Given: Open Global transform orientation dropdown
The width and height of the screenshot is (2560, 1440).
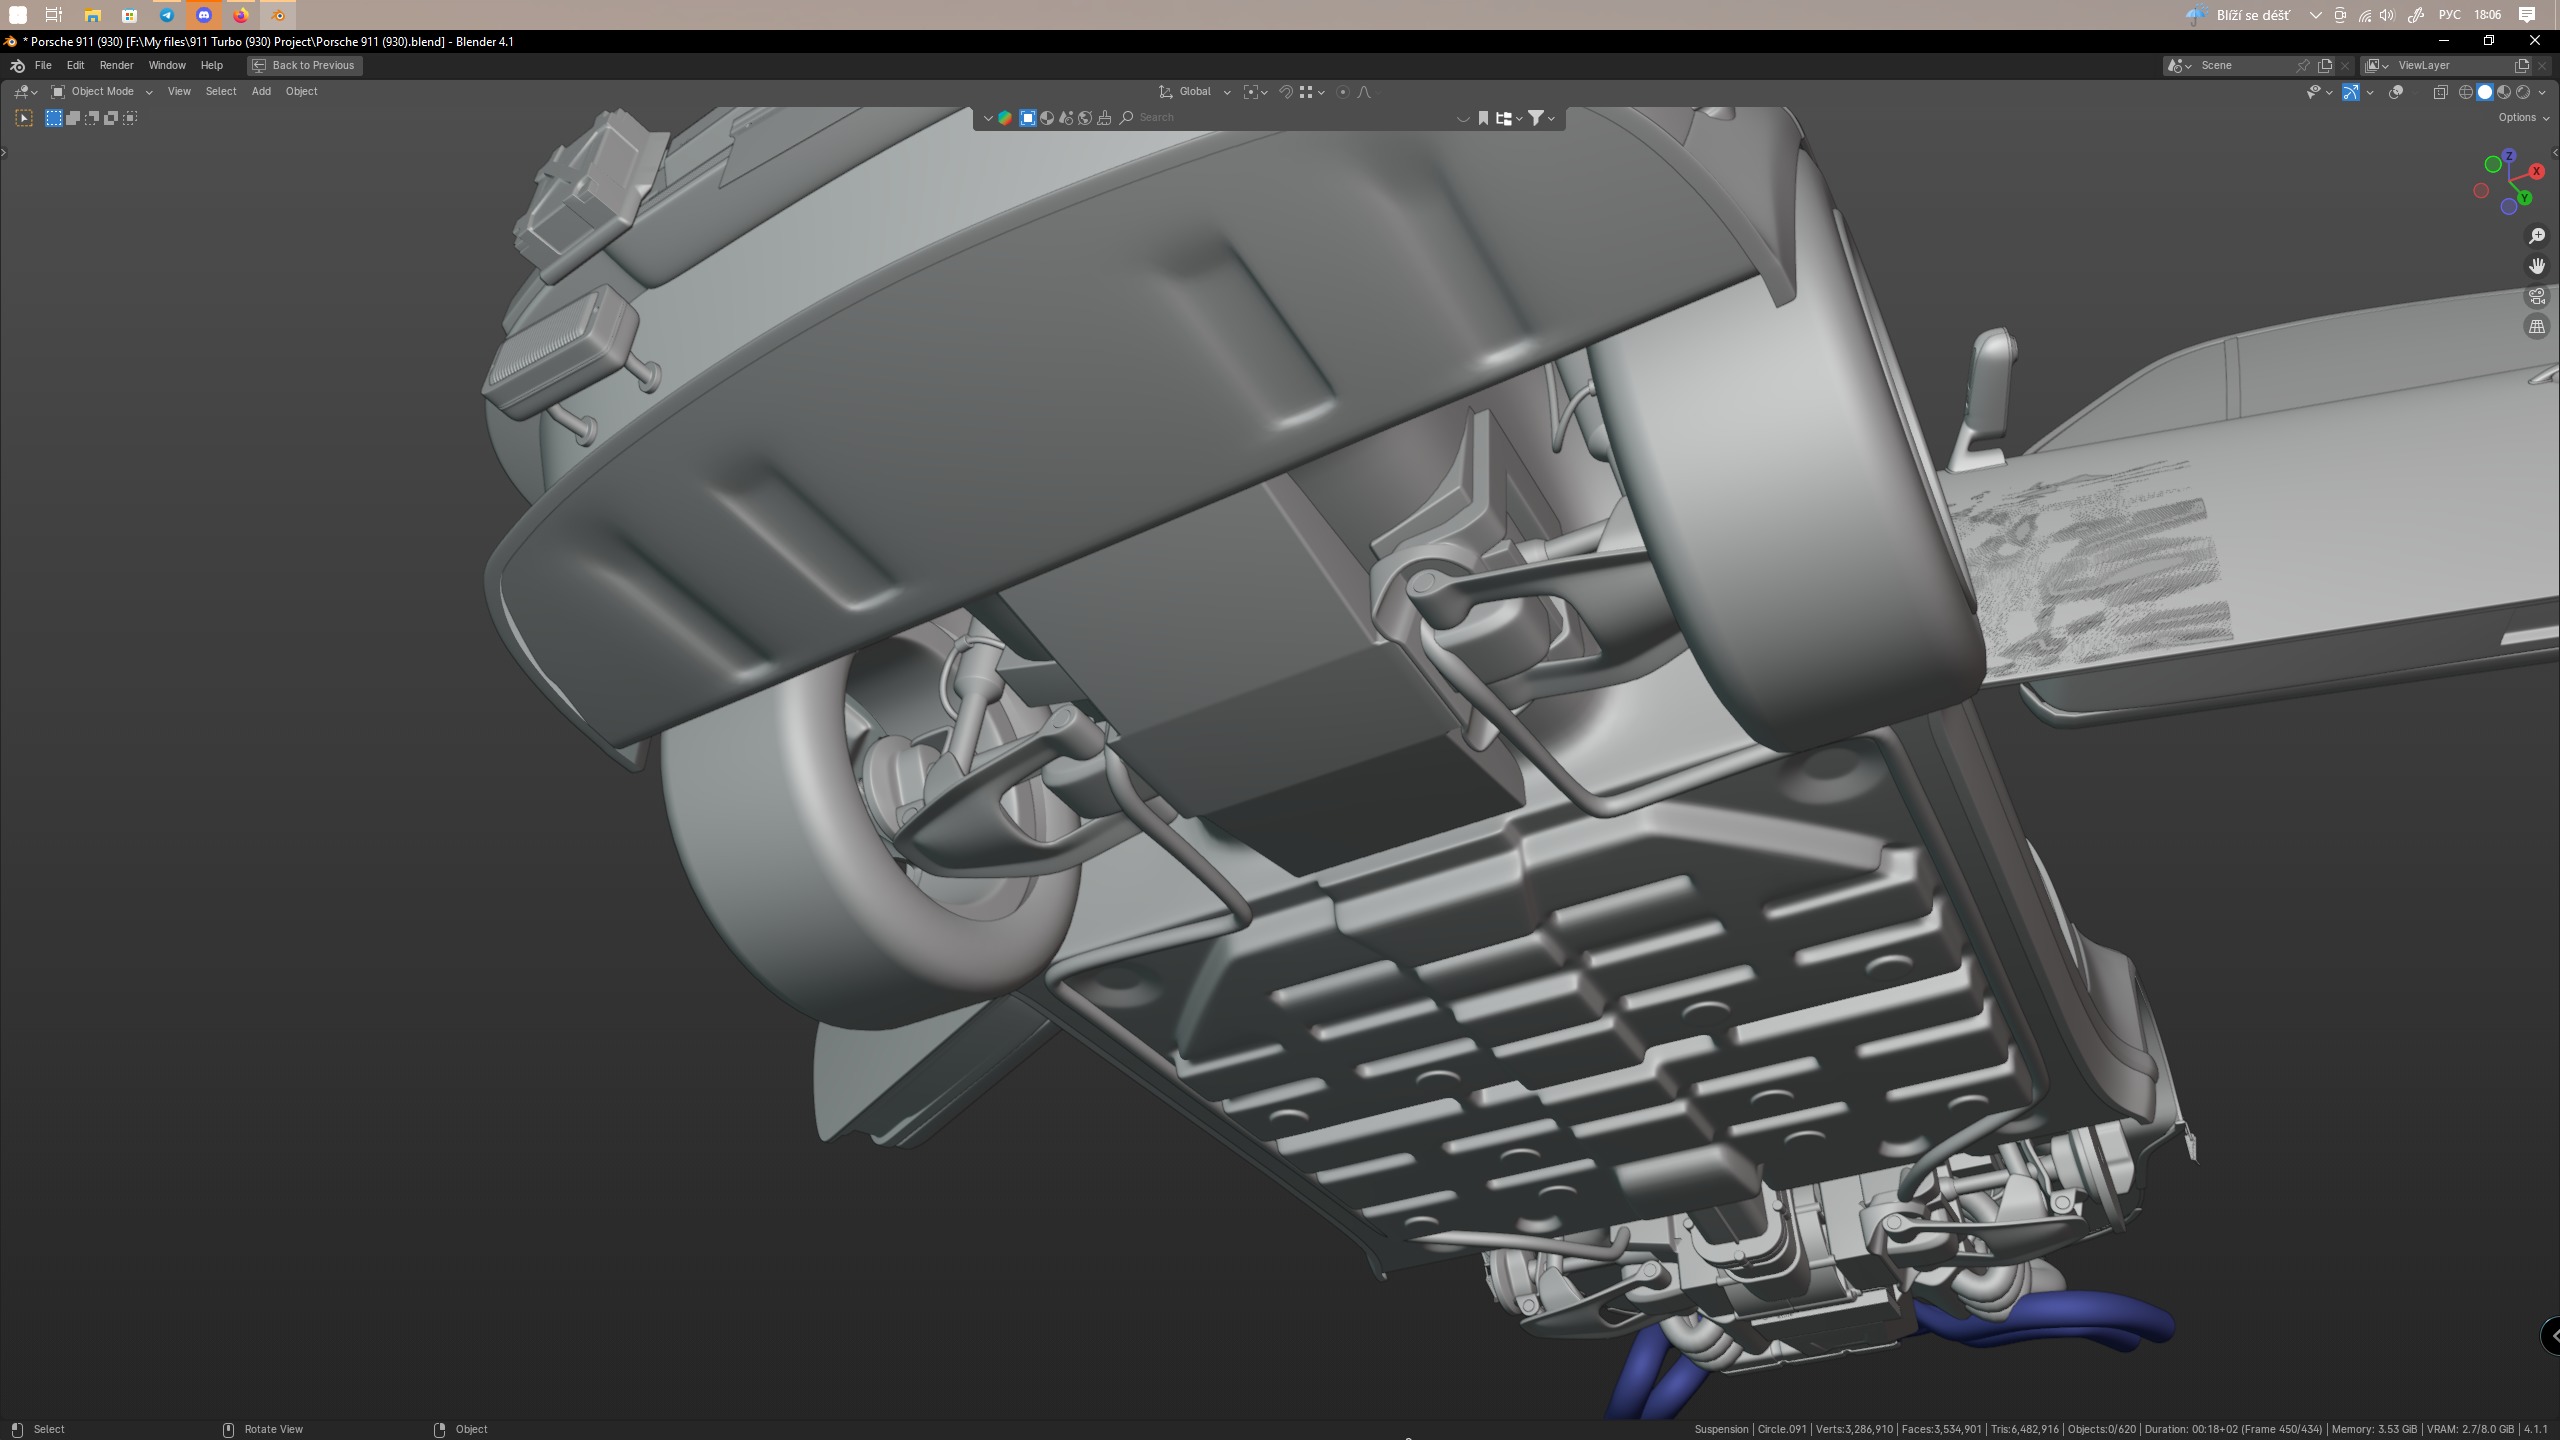Looking at the screenshot, I should click(x=1195, y=92).
